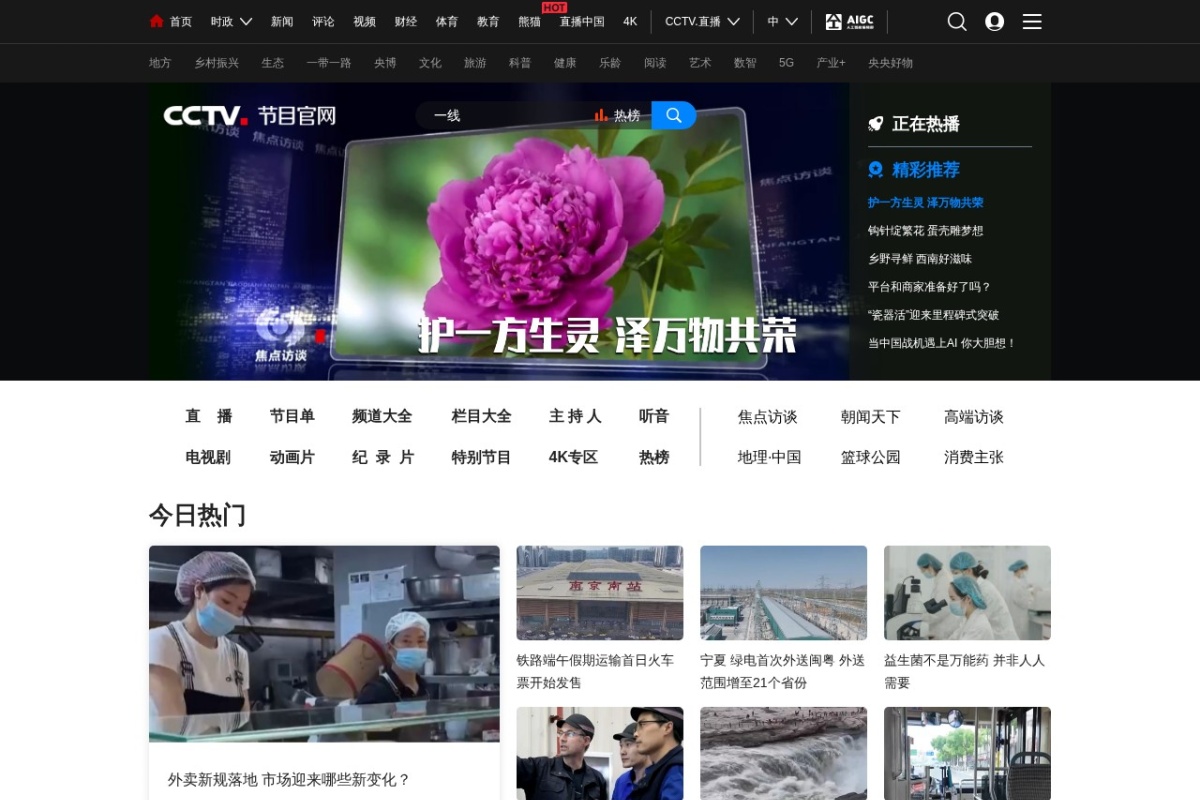Open the 护一方生灵 泽万物共荣 recommendation link

click(x=925, y=202)
